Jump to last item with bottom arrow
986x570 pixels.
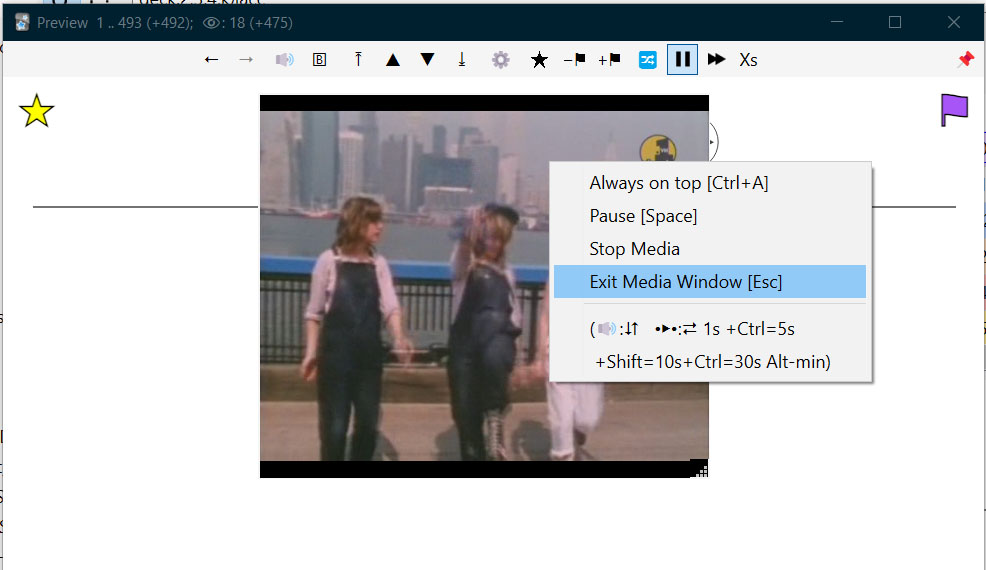(462, 60)
